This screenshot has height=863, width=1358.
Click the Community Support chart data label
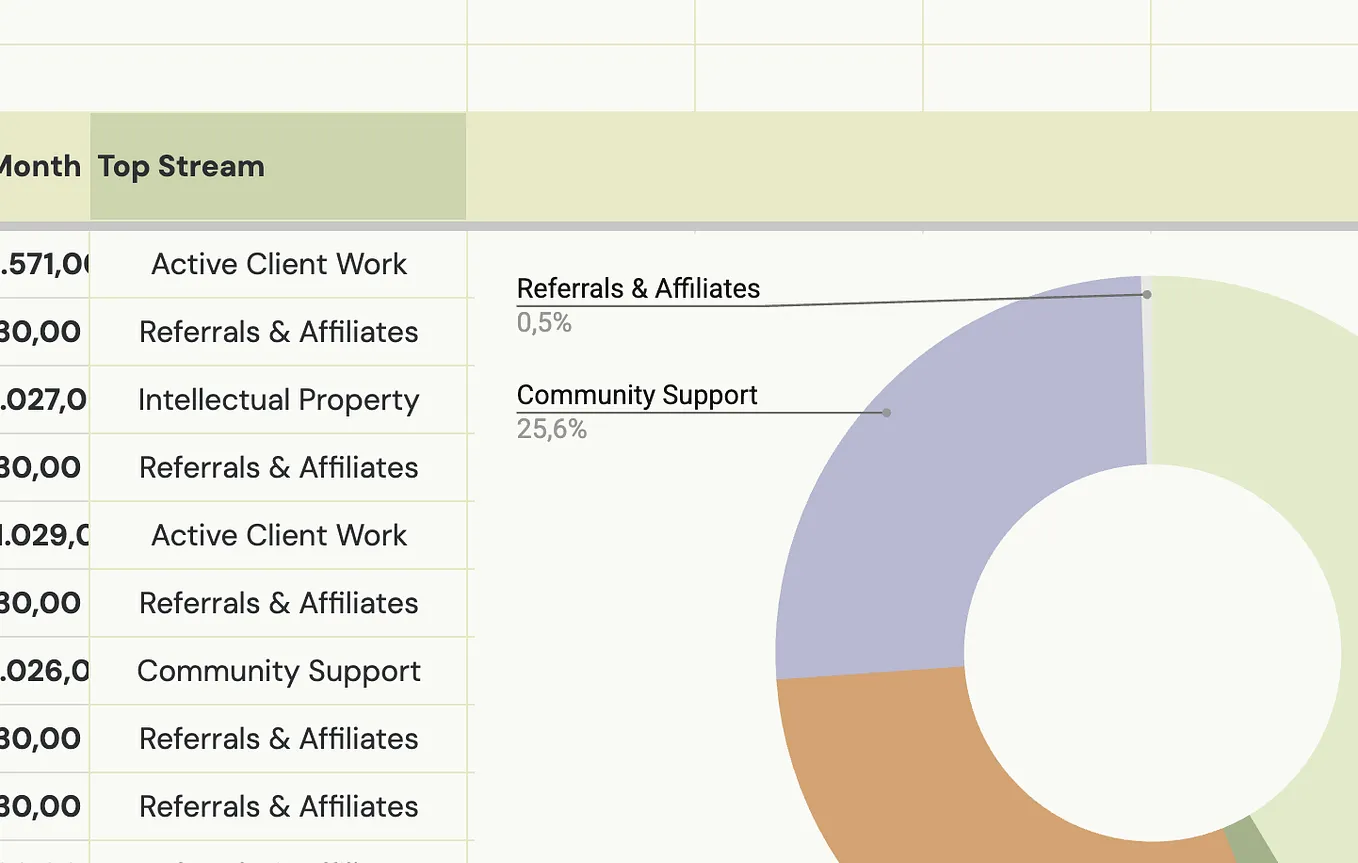tap(637, 395)
